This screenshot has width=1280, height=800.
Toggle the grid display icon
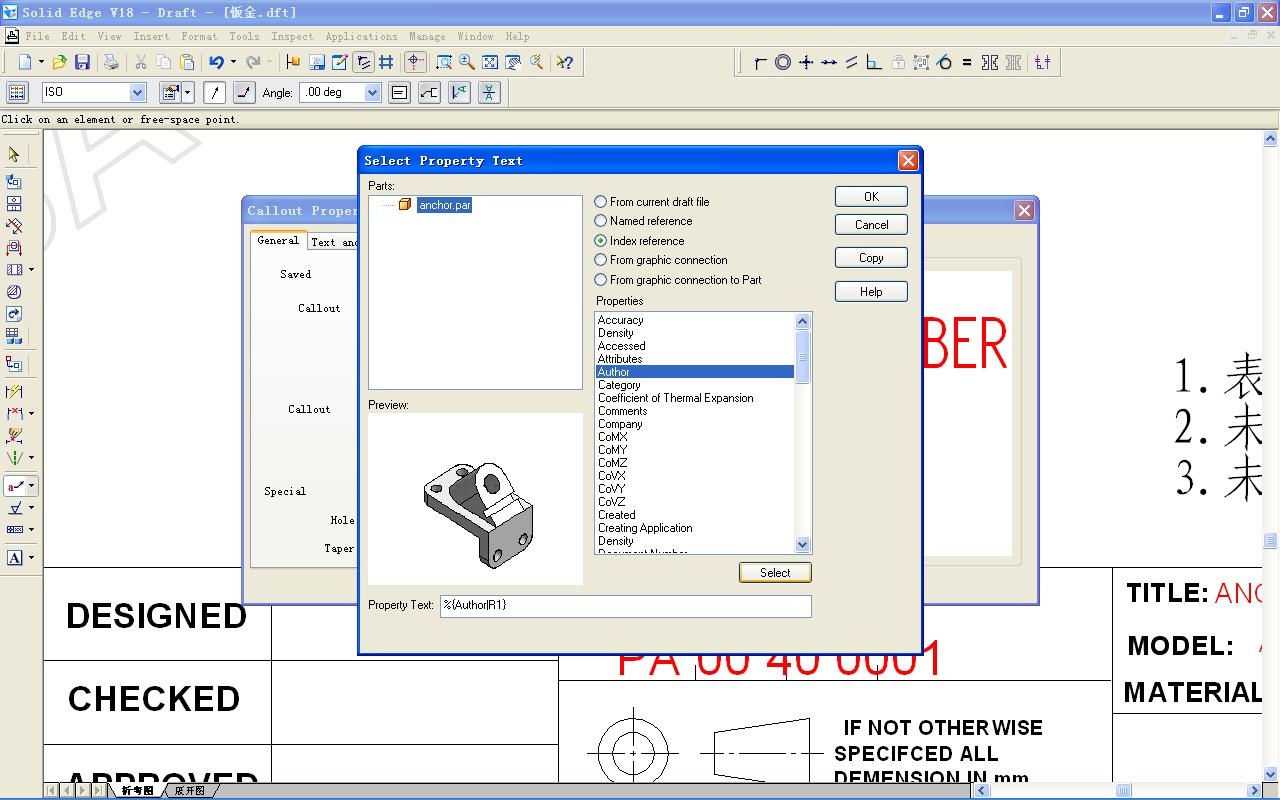(385, 62)
